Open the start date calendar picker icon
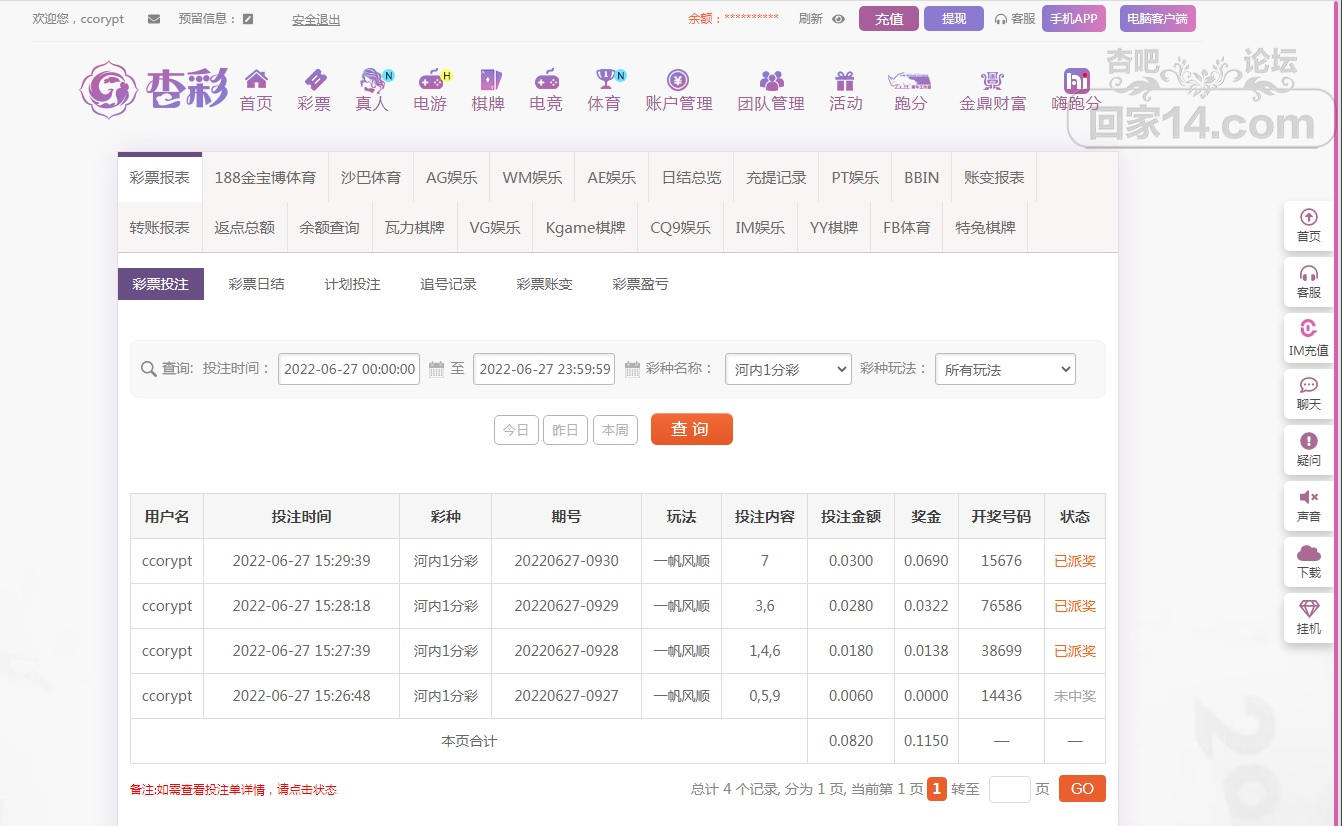Viewport: 1342px width, 826px height. (436, 369)
